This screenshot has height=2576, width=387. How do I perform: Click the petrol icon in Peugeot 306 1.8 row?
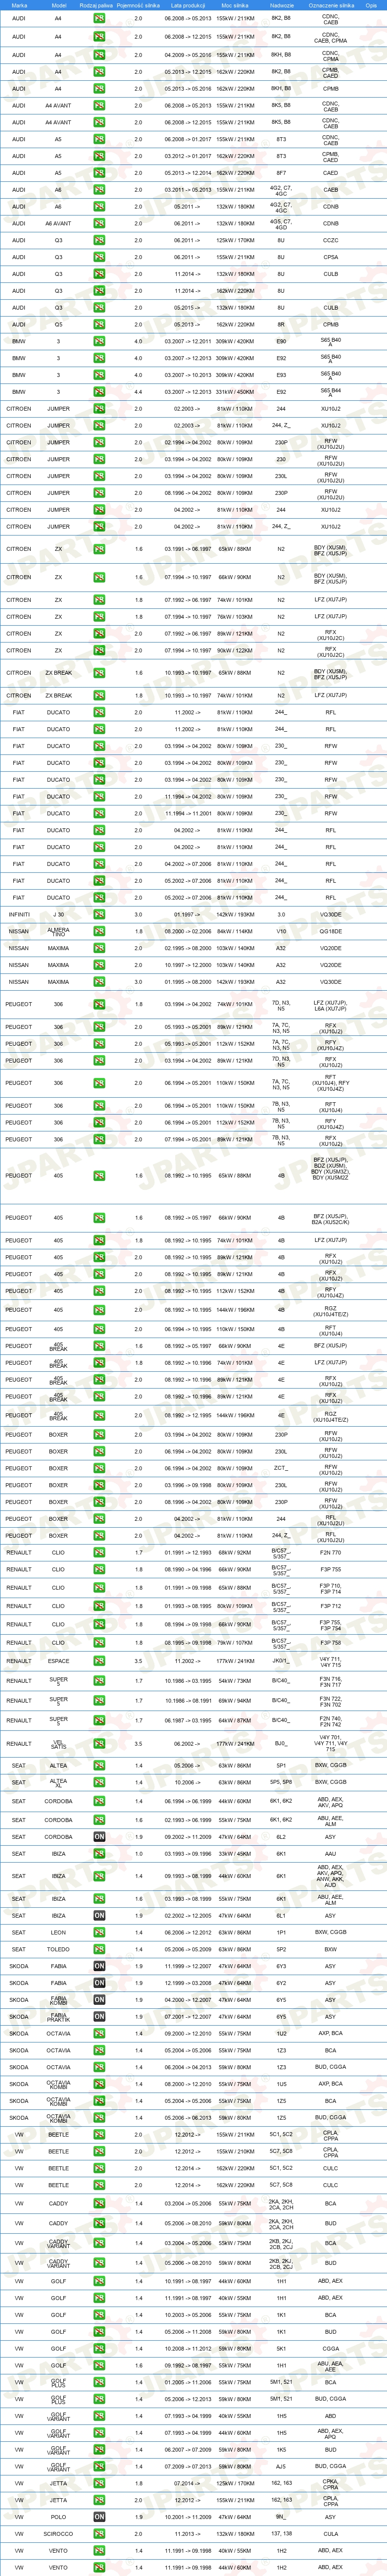tap(99, 1004)
